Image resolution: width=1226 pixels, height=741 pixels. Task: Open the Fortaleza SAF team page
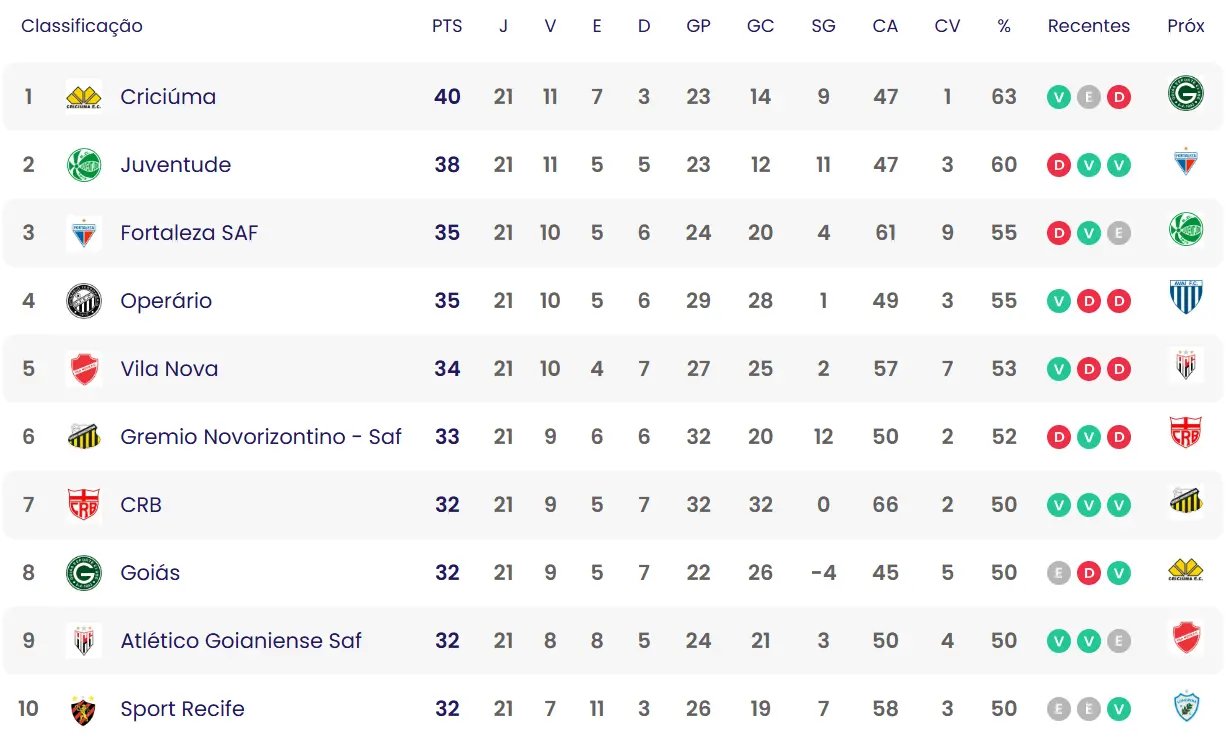pos(189,233)
